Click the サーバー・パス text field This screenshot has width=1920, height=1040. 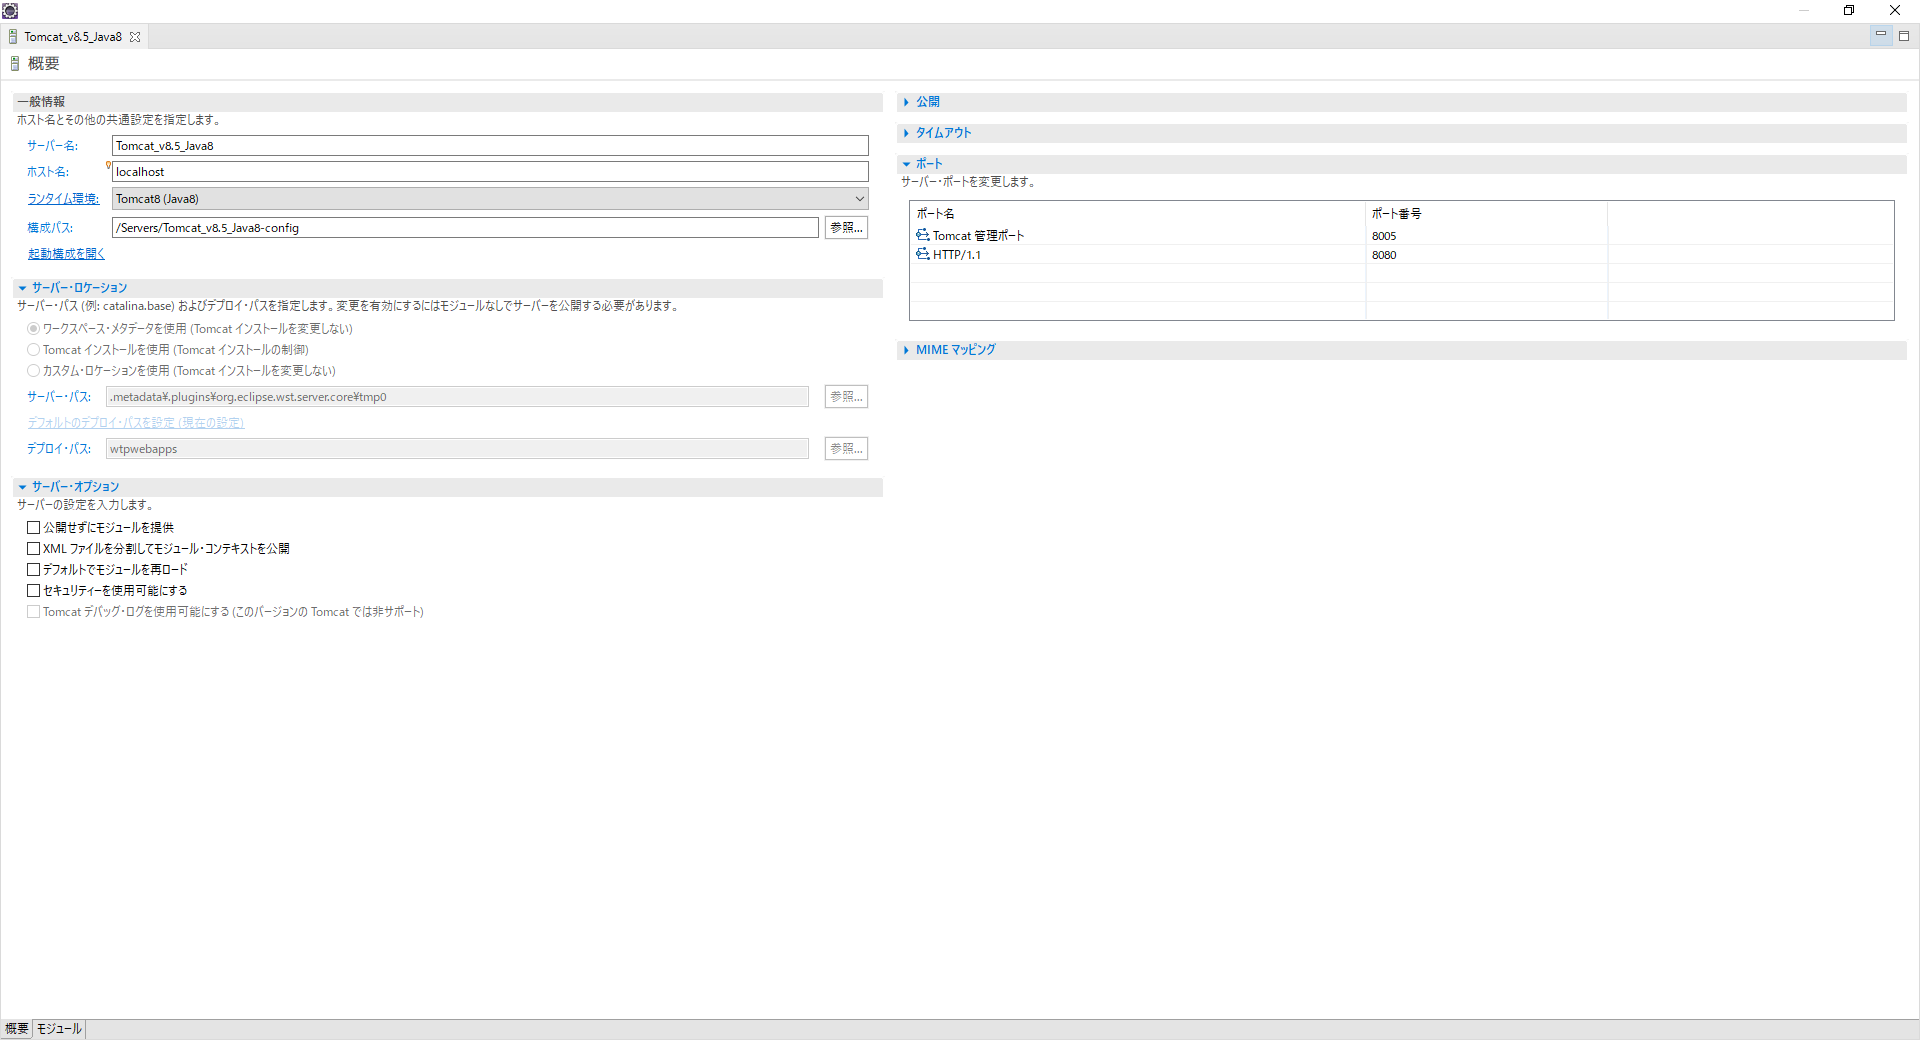[x=457, y=397]
